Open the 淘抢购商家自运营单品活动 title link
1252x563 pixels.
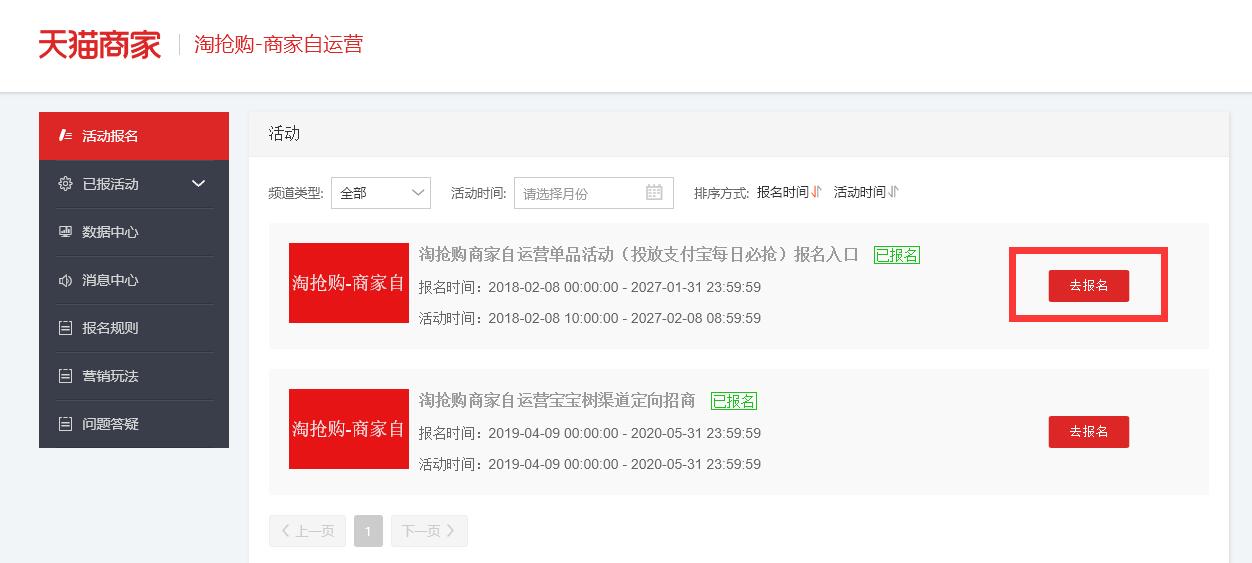639,254
